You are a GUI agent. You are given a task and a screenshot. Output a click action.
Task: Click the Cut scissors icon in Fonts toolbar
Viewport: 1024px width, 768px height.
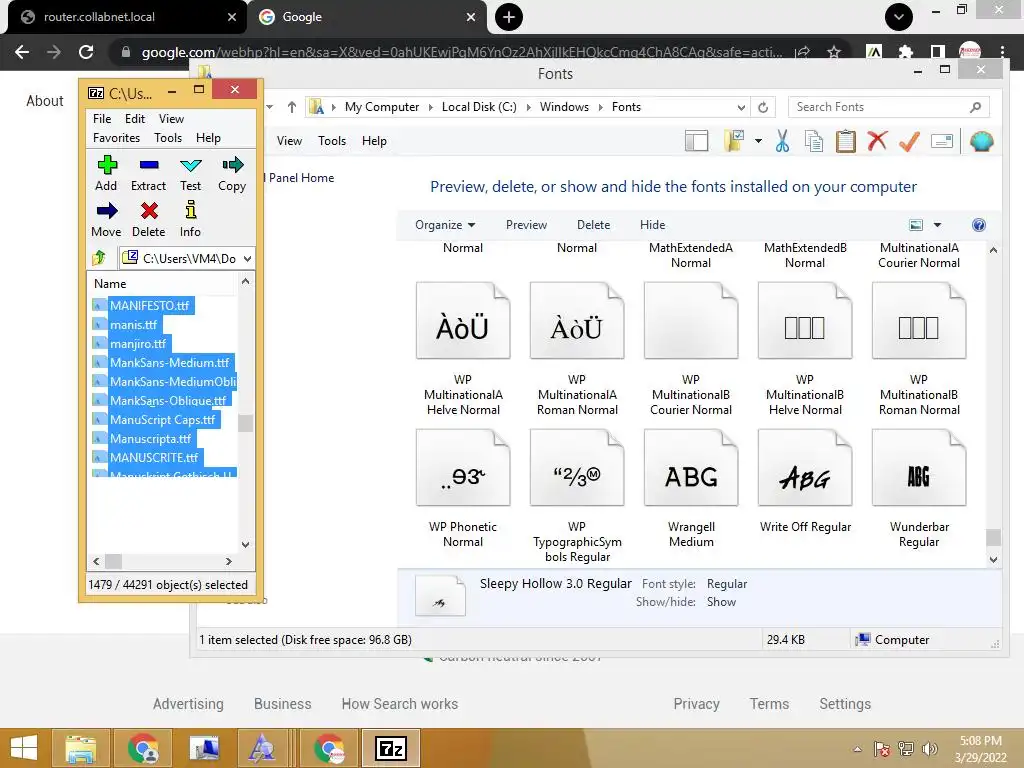782,140
